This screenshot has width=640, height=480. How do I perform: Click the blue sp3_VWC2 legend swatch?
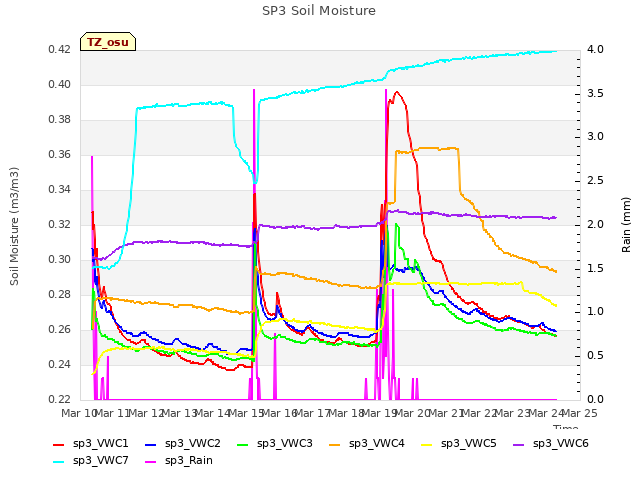(x=151, y=444)
